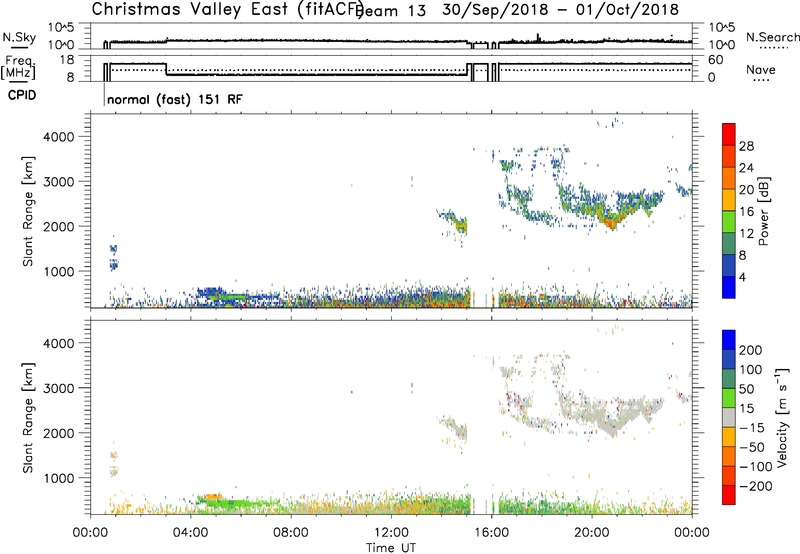Click the '1000' tick label of the velocity panel

click(x=59, y=478)
